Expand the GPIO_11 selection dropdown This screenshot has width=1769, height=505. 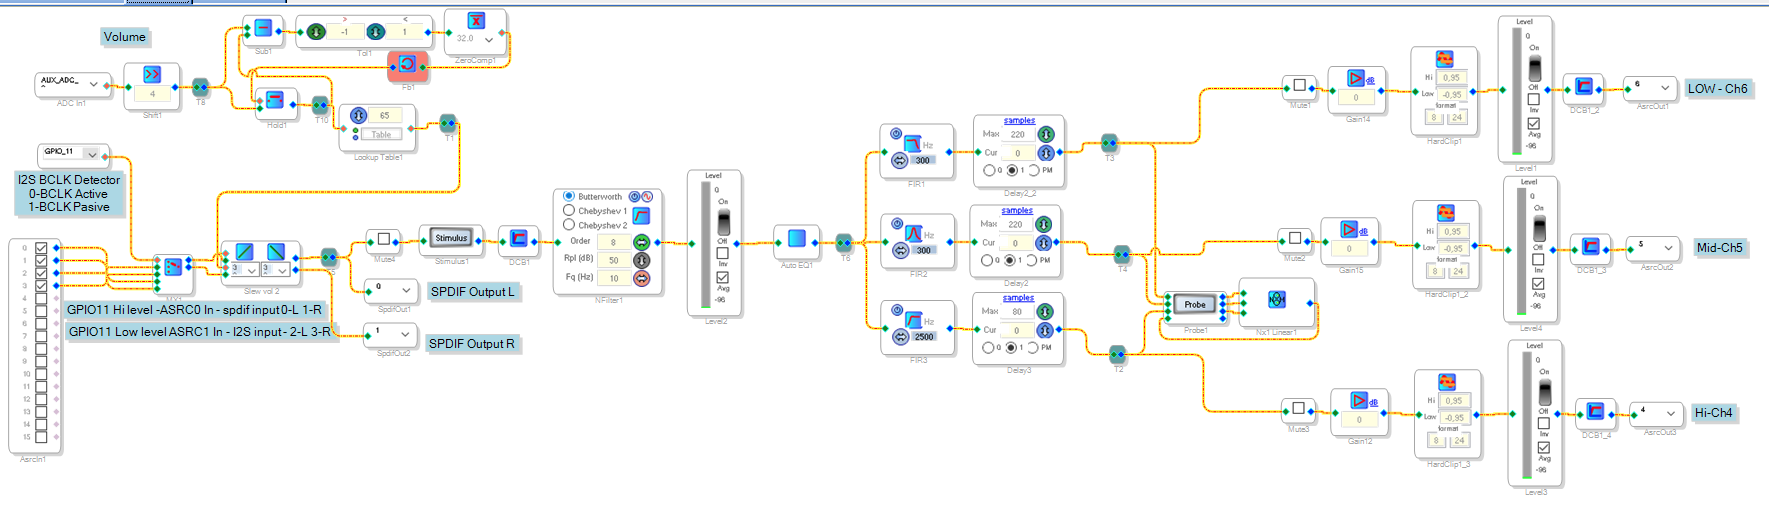[x=92, y=154]
